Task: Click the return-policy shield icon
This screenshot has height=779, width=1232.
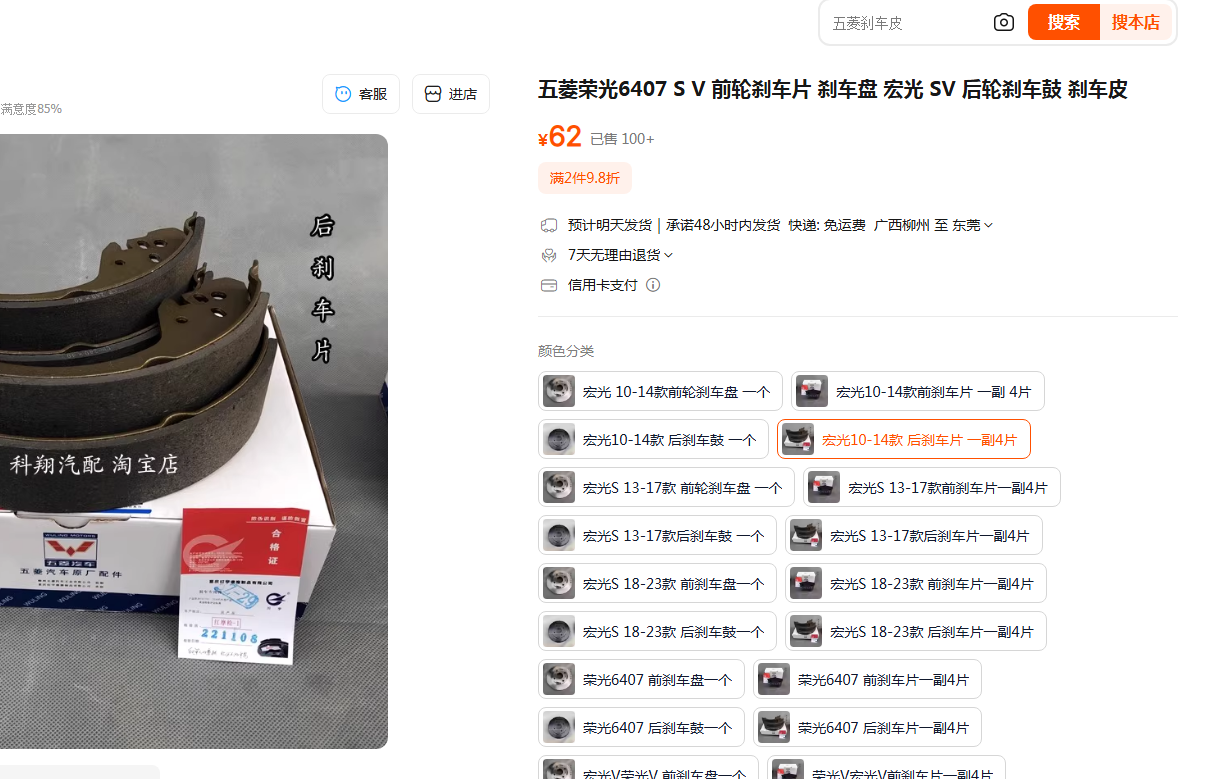Action: 548,255
